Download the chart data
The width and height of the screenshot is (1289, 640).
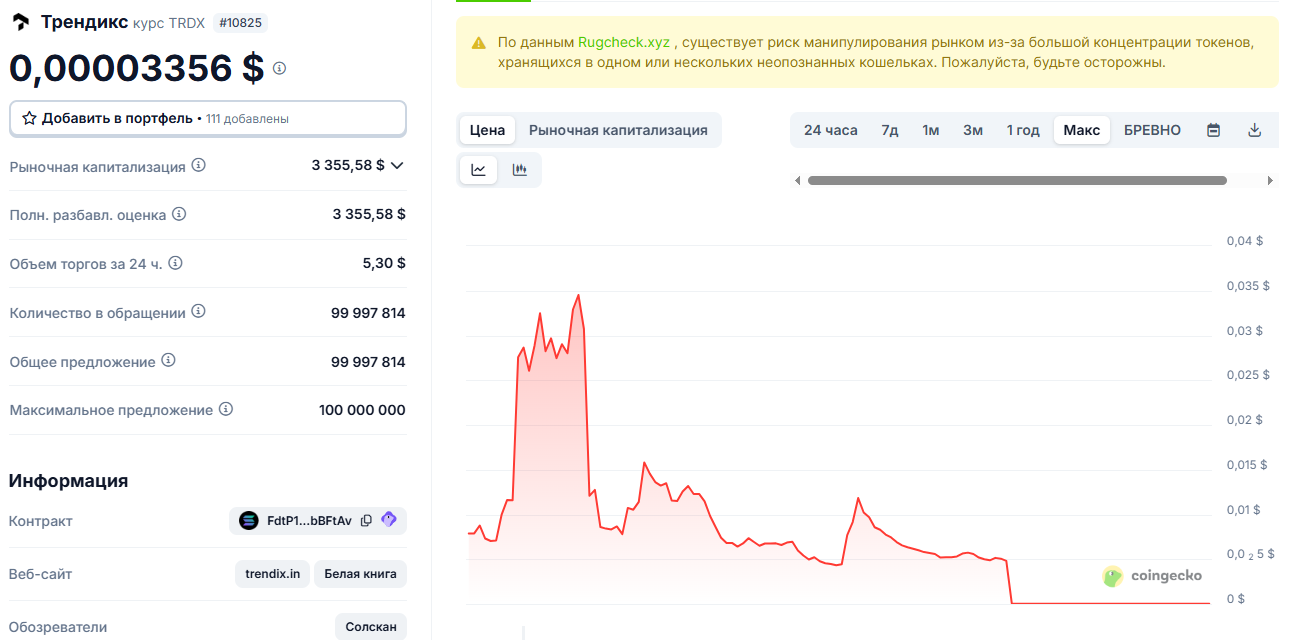[1255, 130]
